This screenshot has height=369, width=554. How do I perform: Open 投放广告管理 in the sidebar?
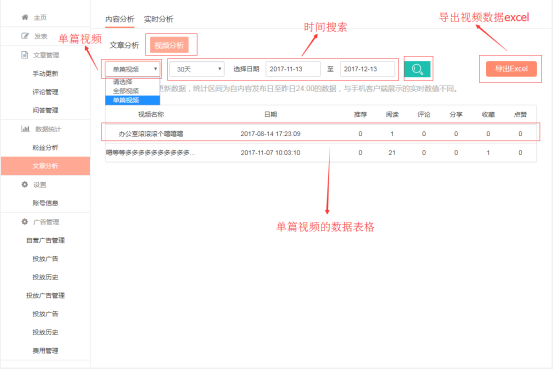point(45,295)
